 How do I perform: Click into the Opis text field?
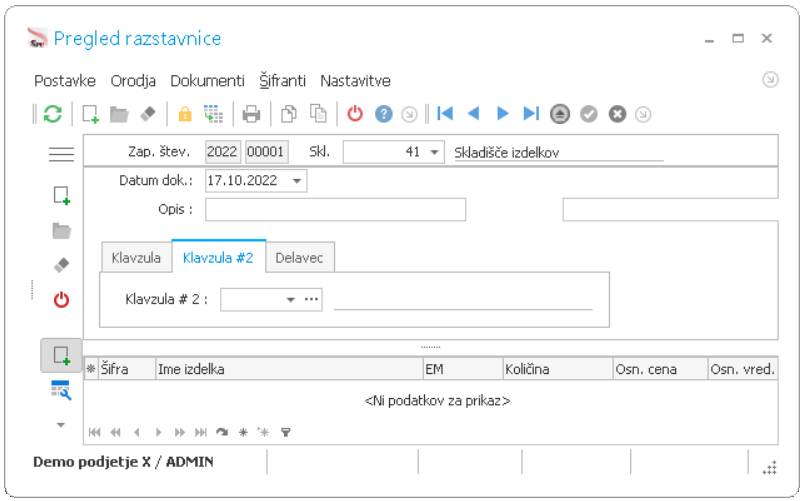click(x=335, y=210)
